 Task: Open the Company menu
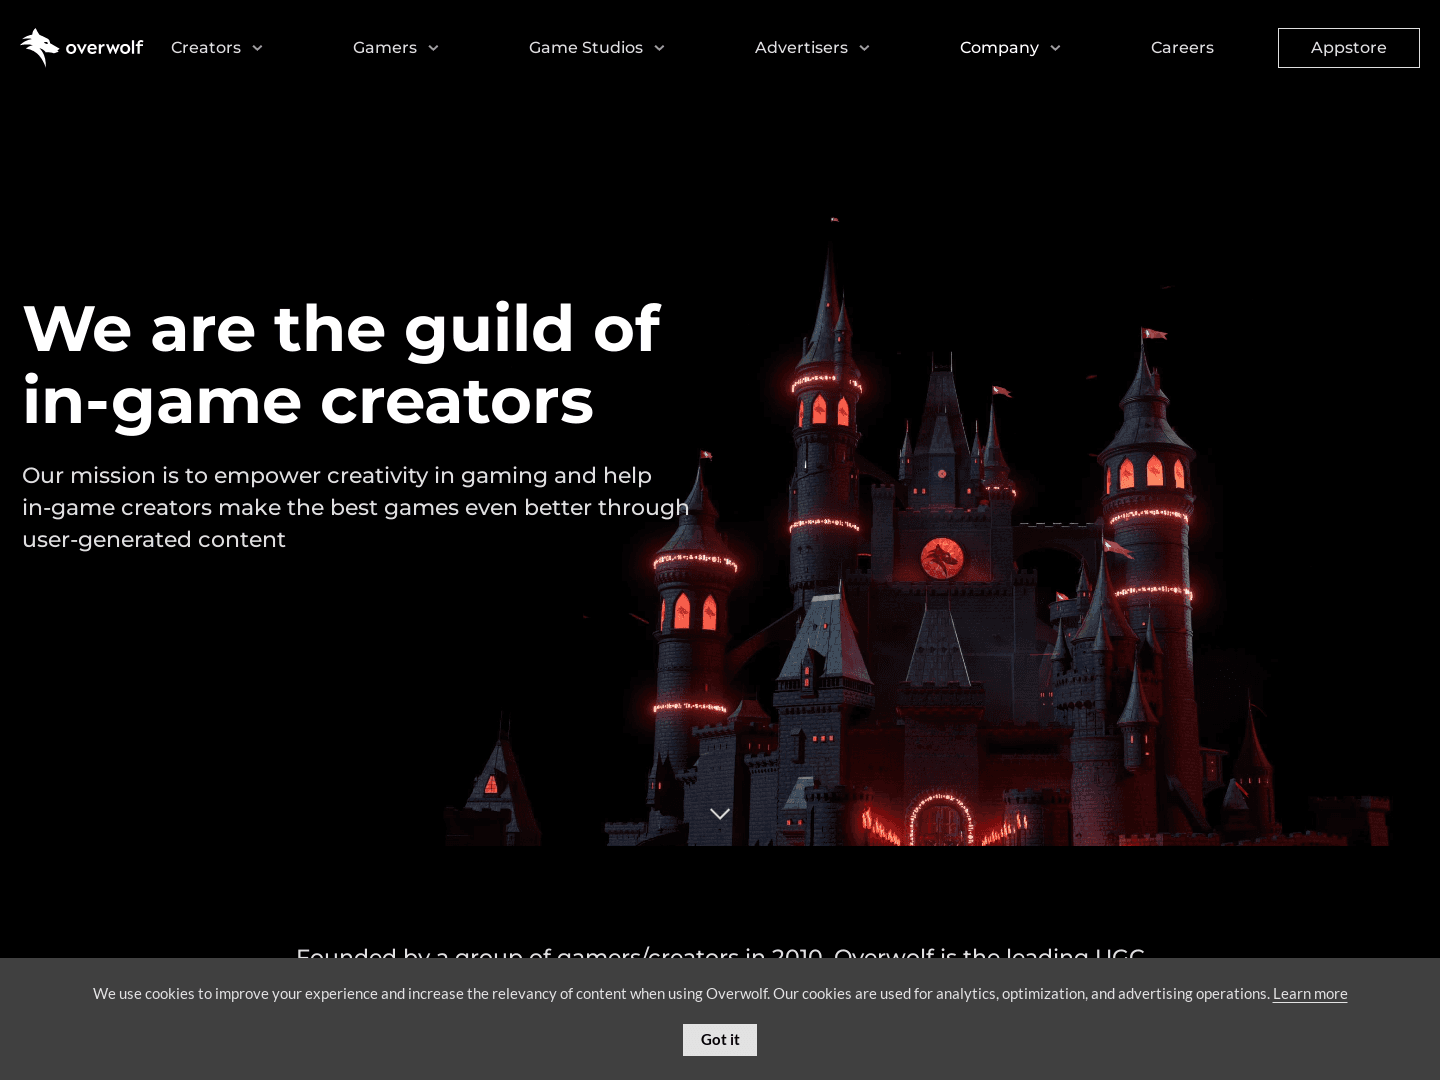point(999,48)
